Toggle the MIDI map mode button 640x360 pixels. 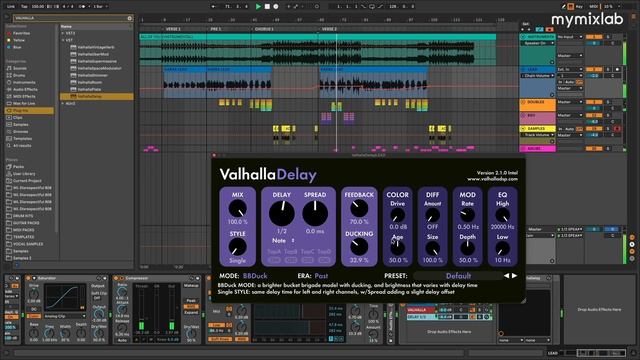coord(593,7)
